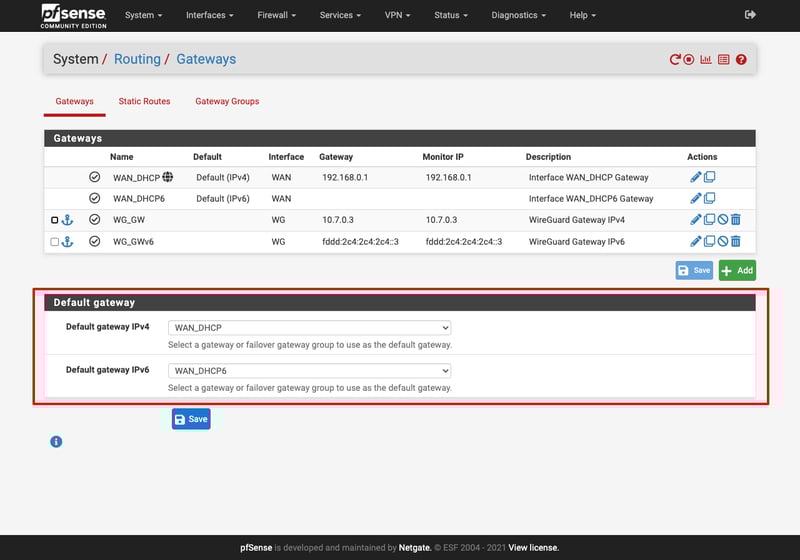This screenshot has width=800, height=560.
Task: Switch to the Static Routes tab
Action: 144,101
